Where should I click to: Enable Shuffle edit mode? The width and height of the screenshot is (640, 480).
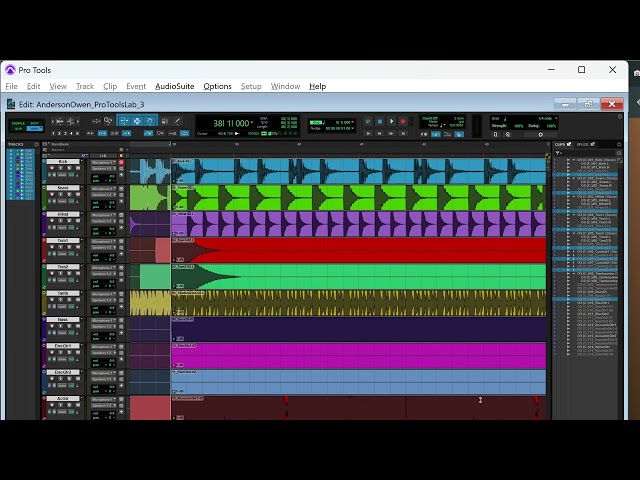(x=18, y=123)
